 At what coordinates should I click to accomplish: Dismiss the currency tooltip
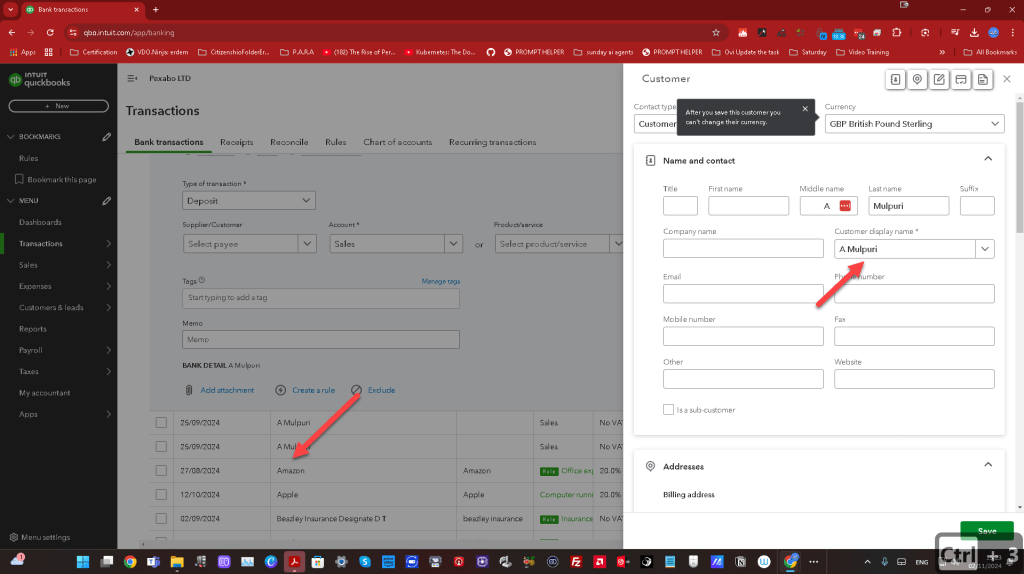[805, 109]
